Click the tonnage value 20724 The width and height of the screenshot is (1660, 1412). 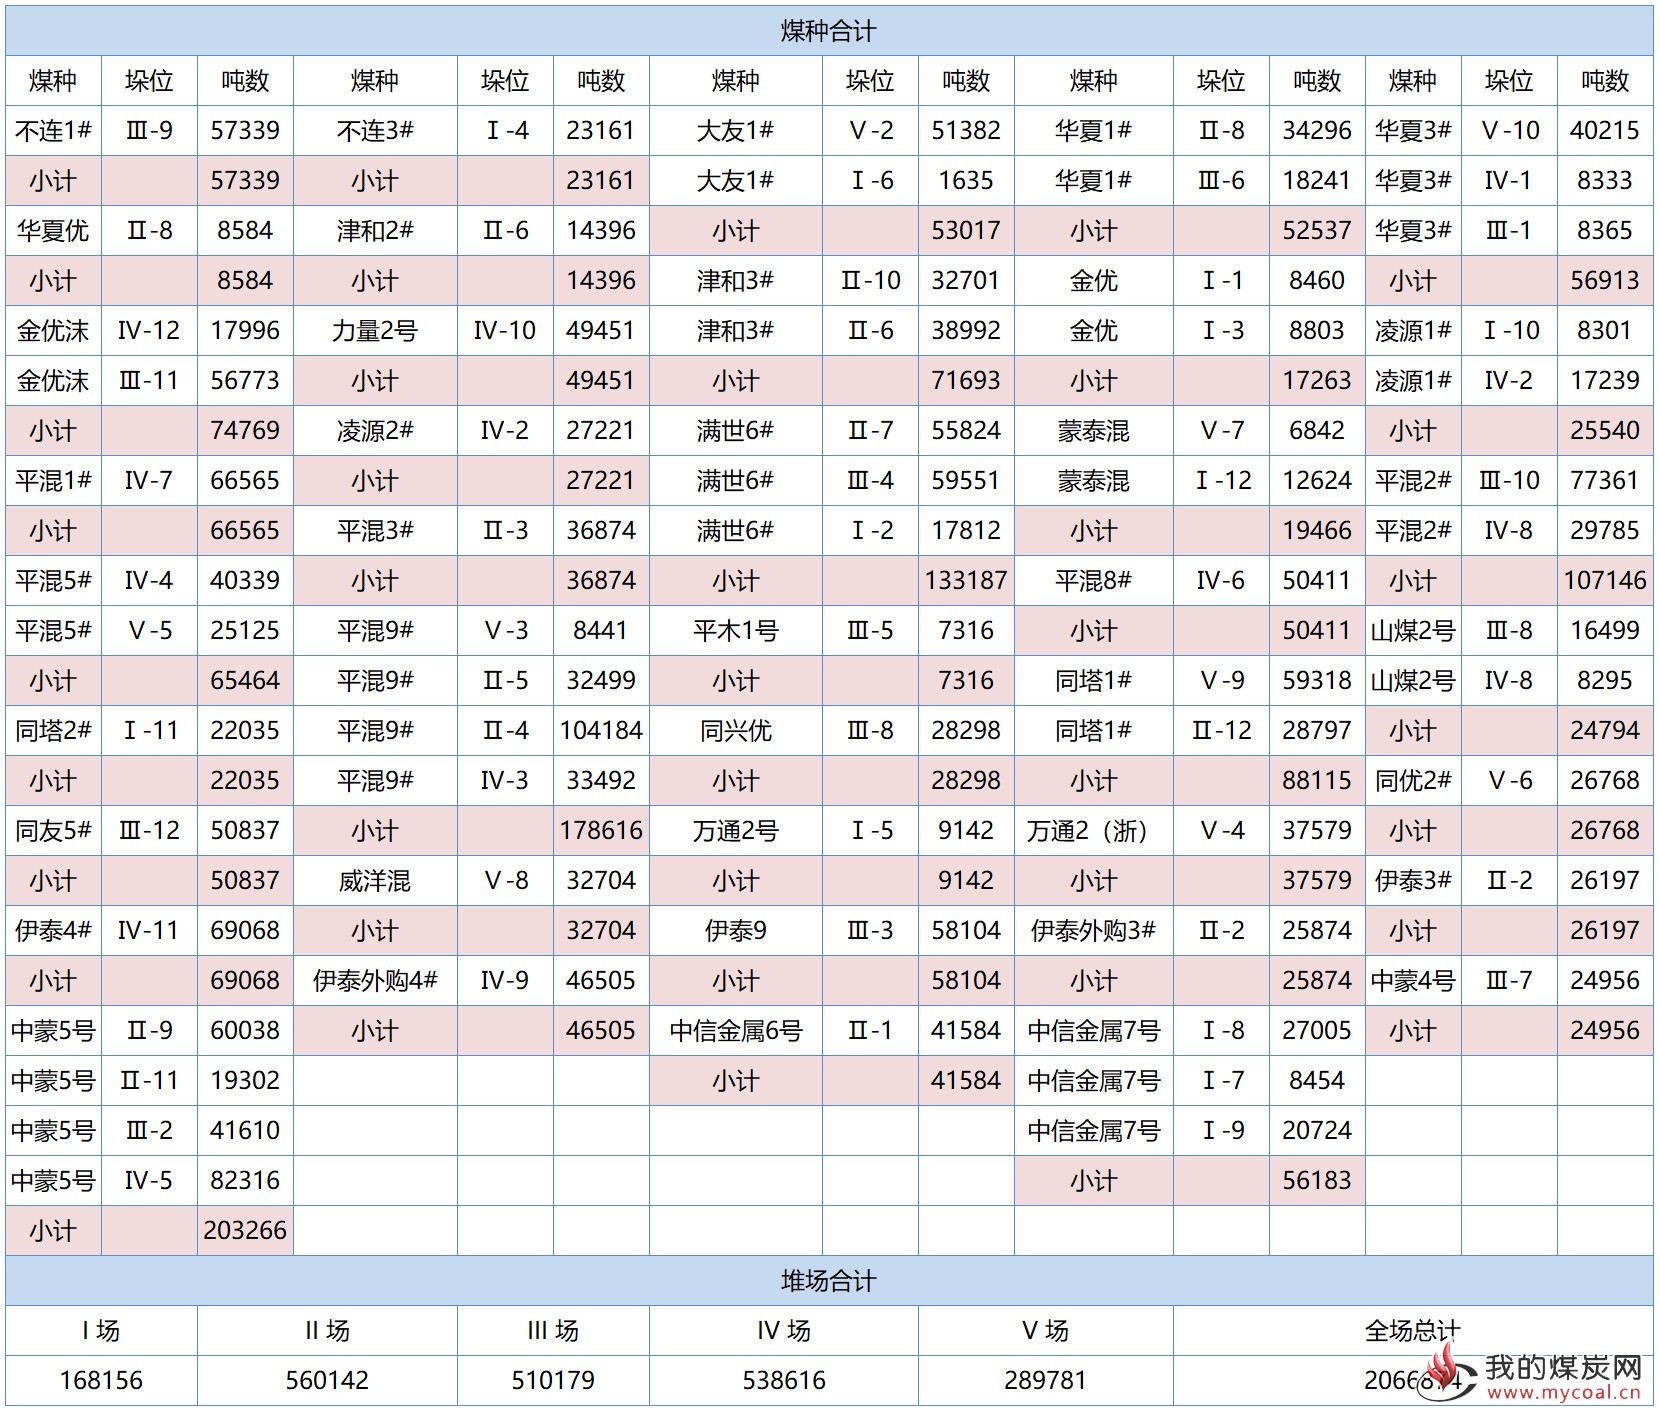1317,1130
